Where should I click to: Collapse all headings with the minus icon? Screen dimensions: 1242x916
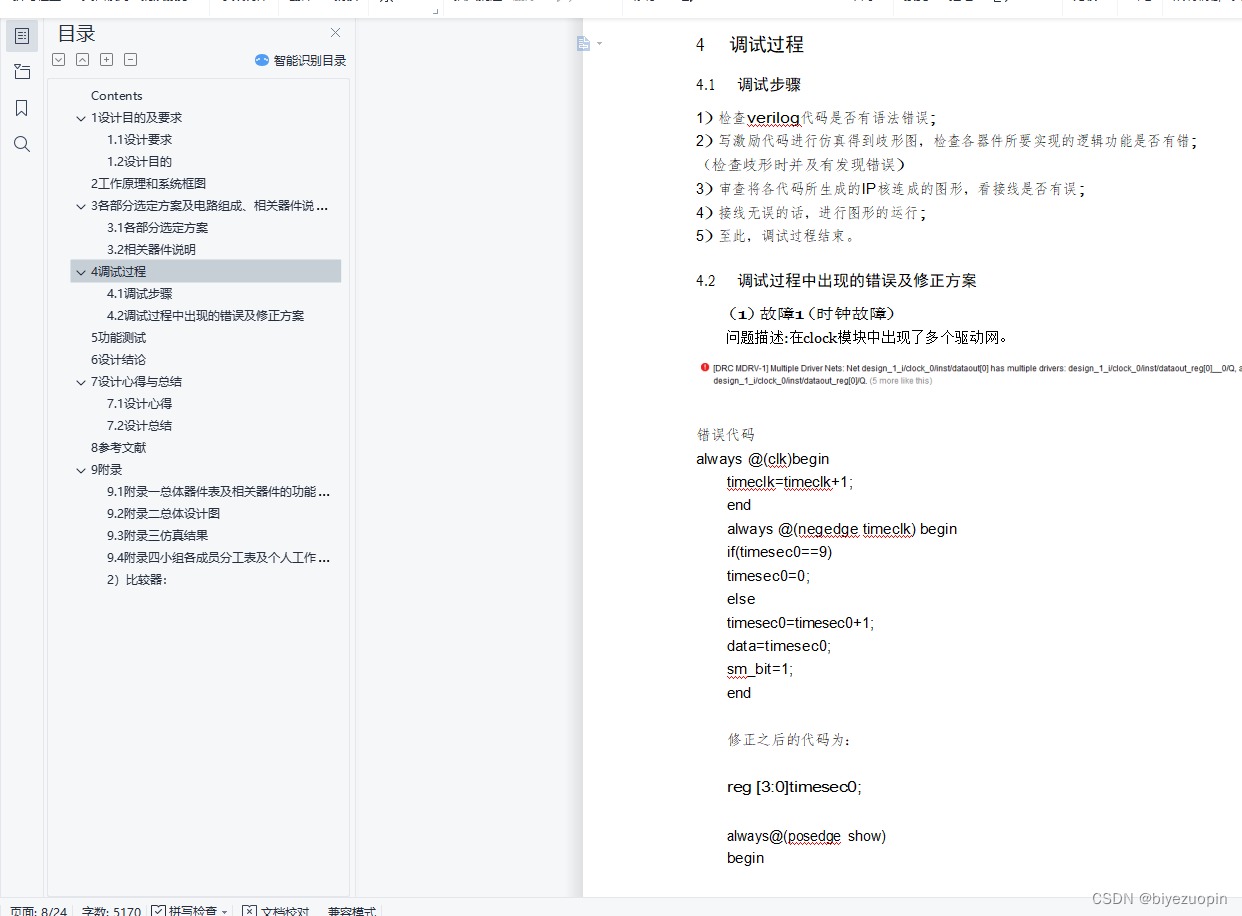(x=130, y=59)
